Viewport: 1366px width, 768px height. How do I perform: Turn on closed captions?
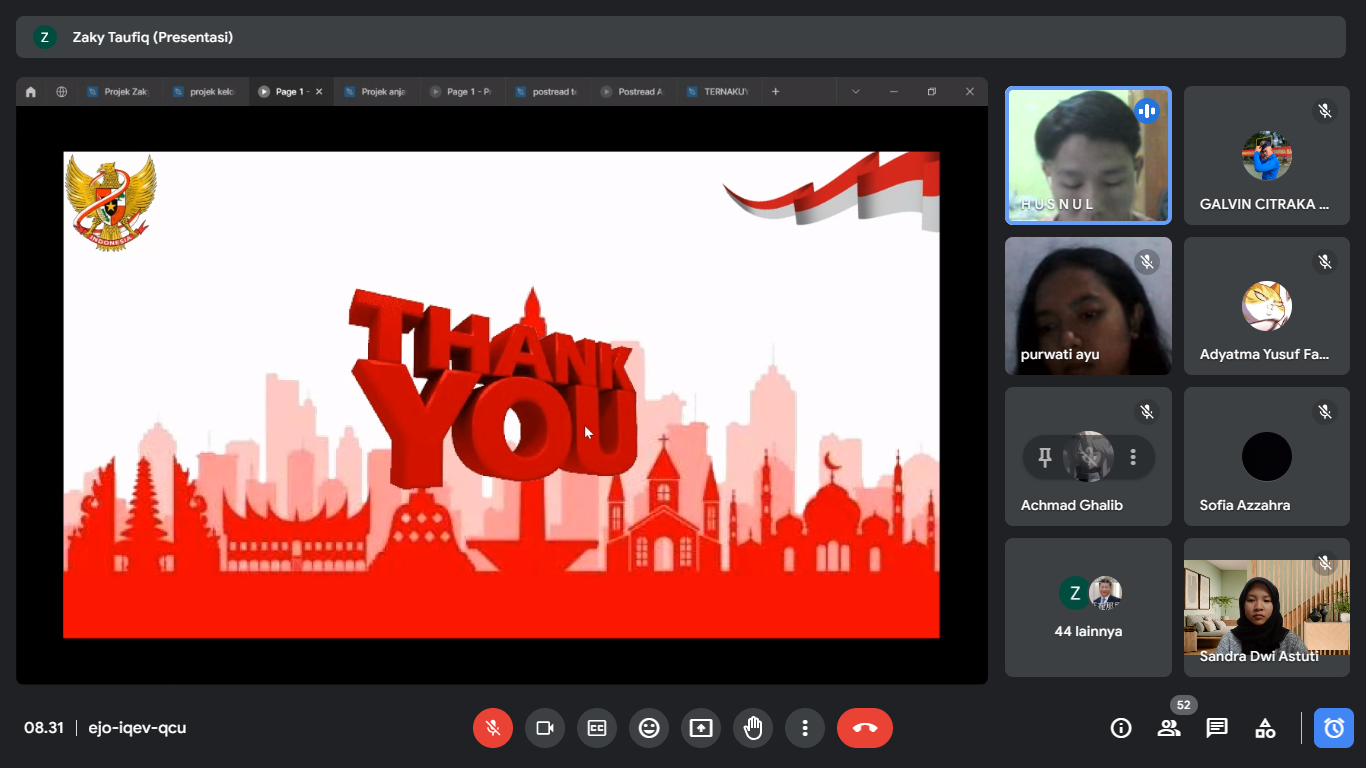click(597, 728)
